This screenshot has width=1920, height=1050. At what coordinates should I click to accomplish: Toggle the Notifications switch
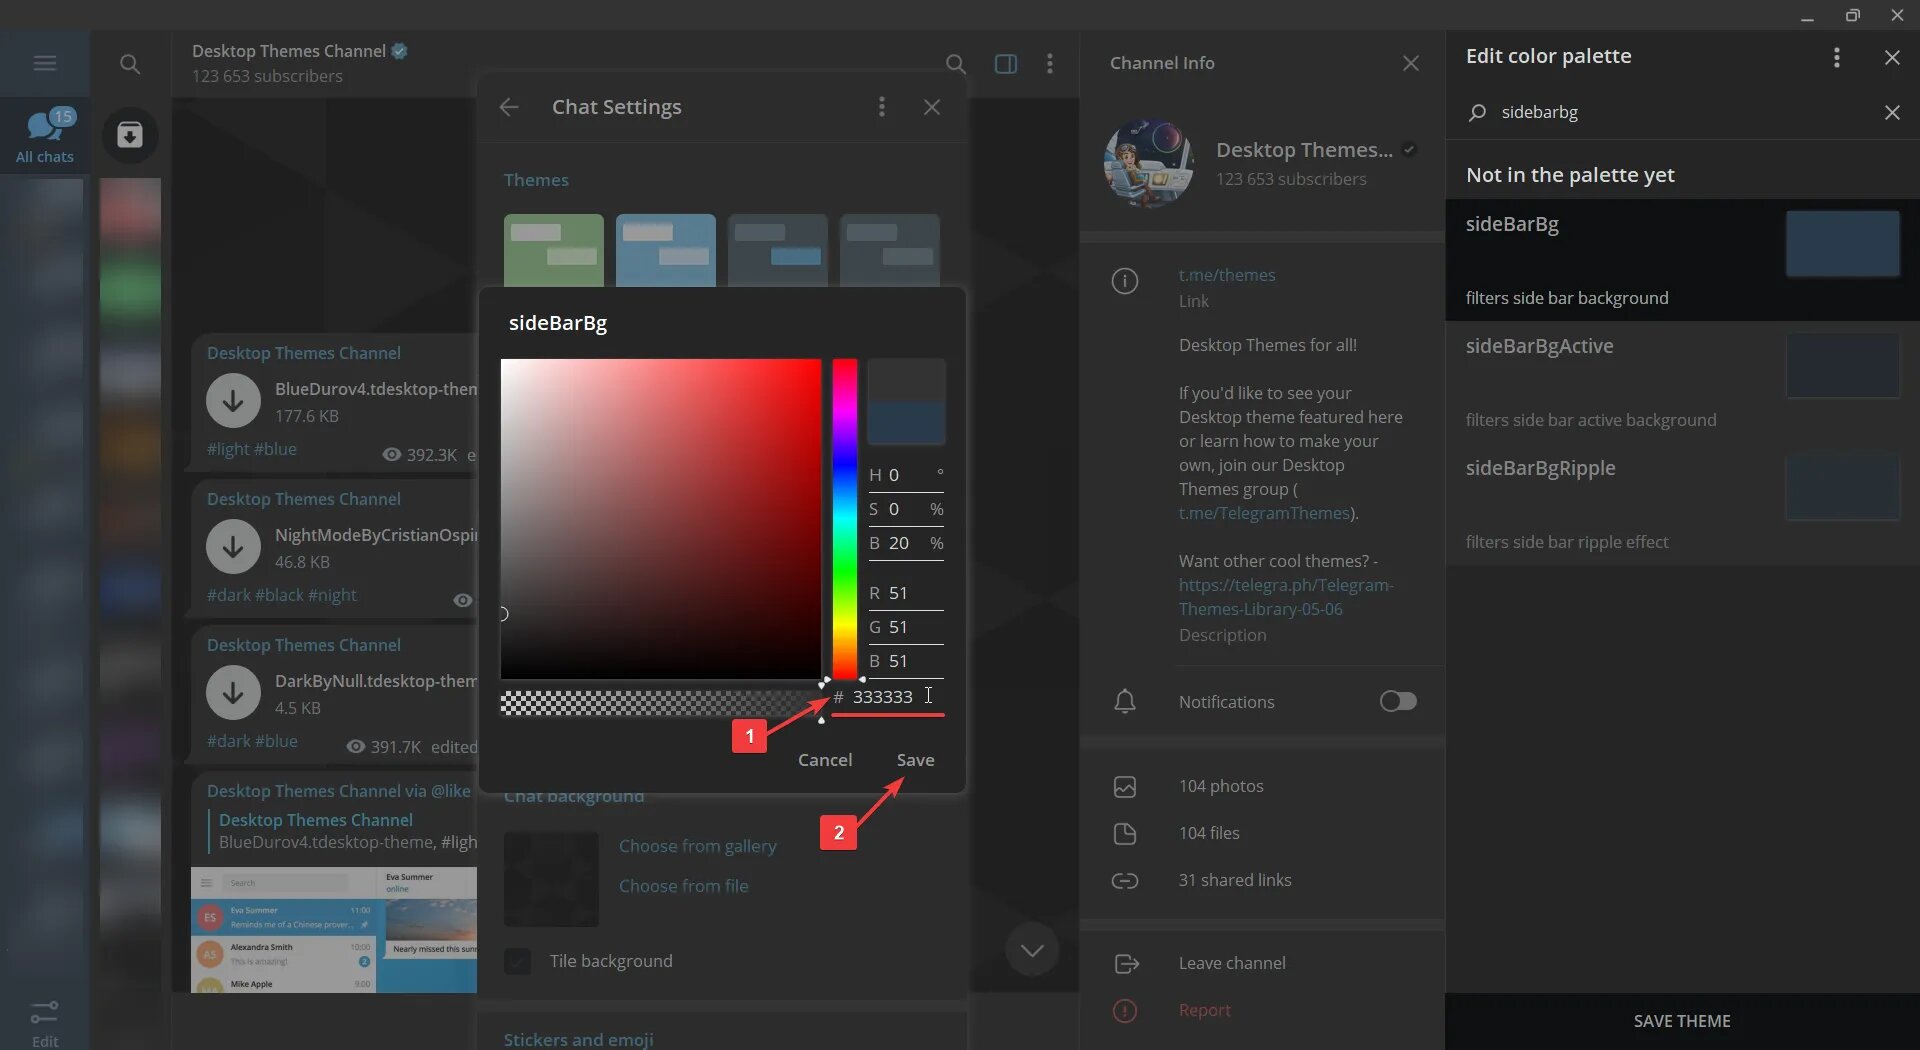tap(1397, 701)
